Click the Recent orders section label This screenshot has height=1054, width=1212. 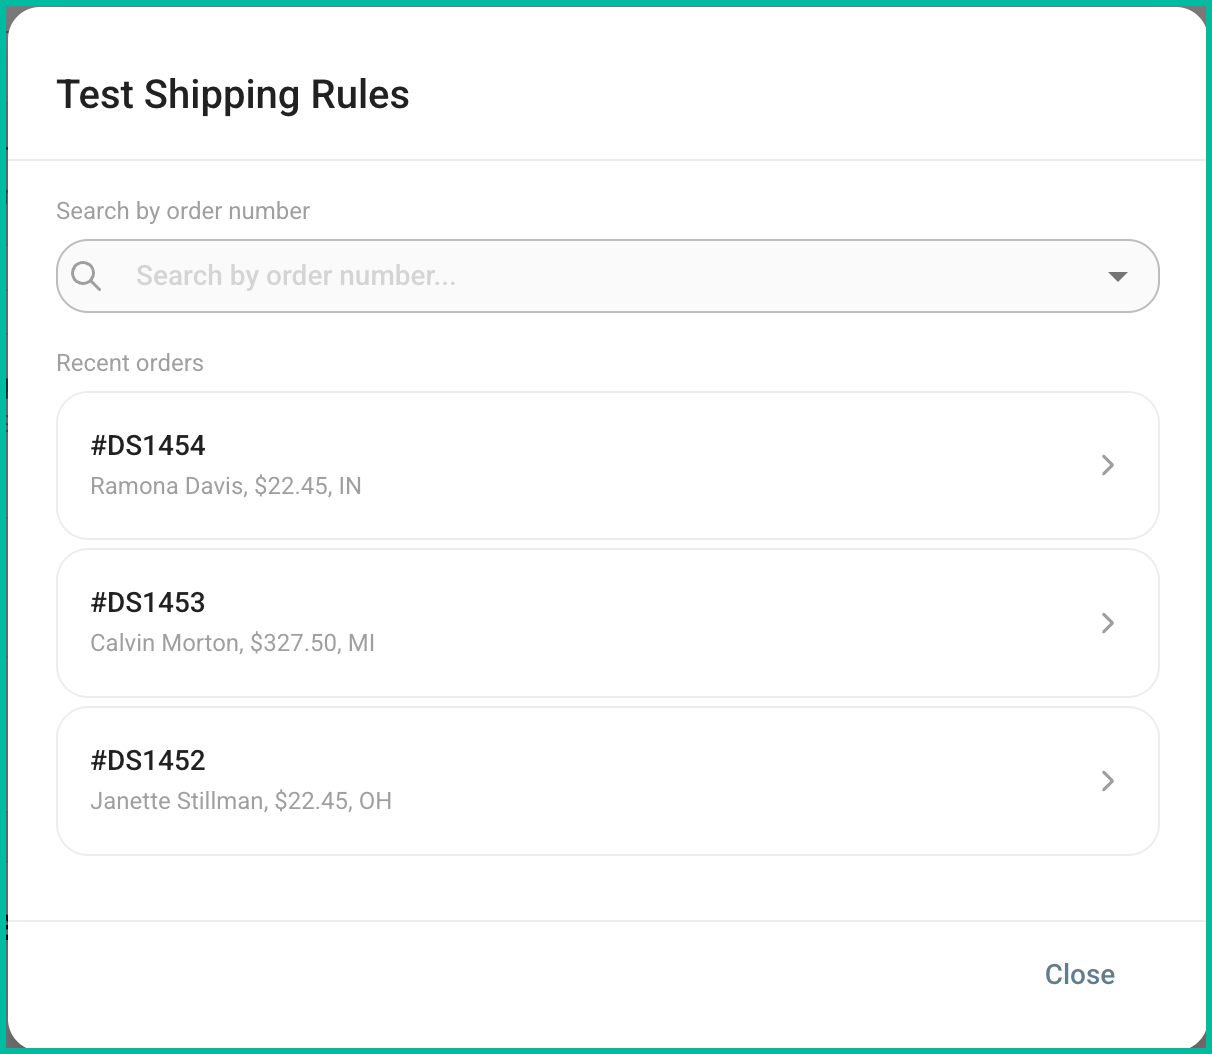[x=130, y=363]
